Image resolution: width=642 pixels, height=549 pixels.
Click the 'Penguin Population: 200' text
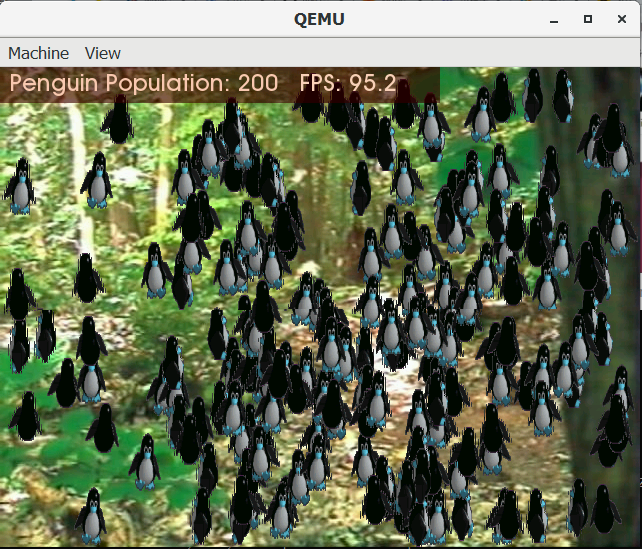(144, 84)
